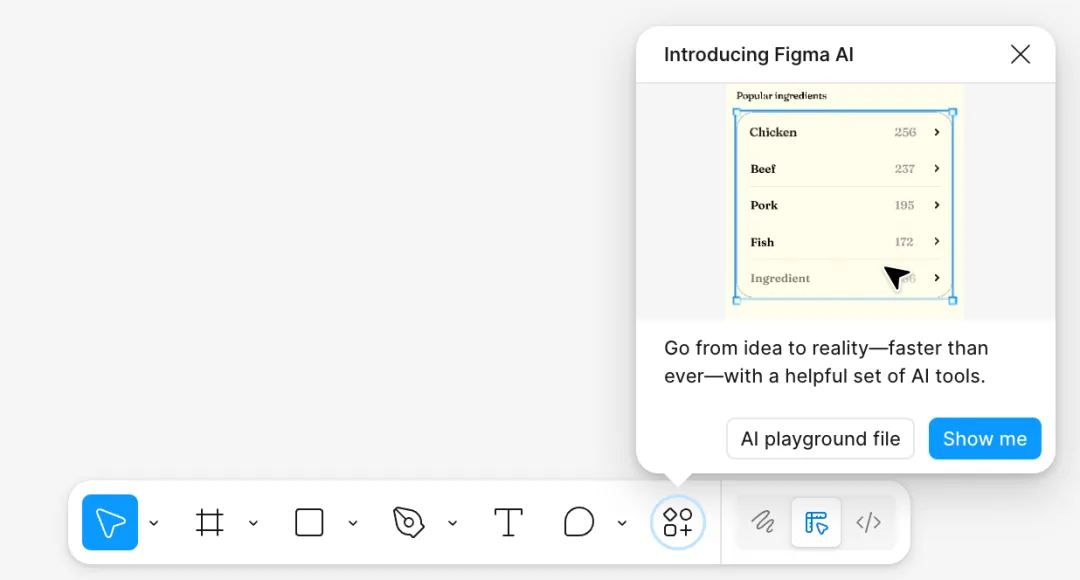Viewport: 1080px width, 580px height.
Task: Toggle Dev Mode code icon
Action: coord(868,522)
